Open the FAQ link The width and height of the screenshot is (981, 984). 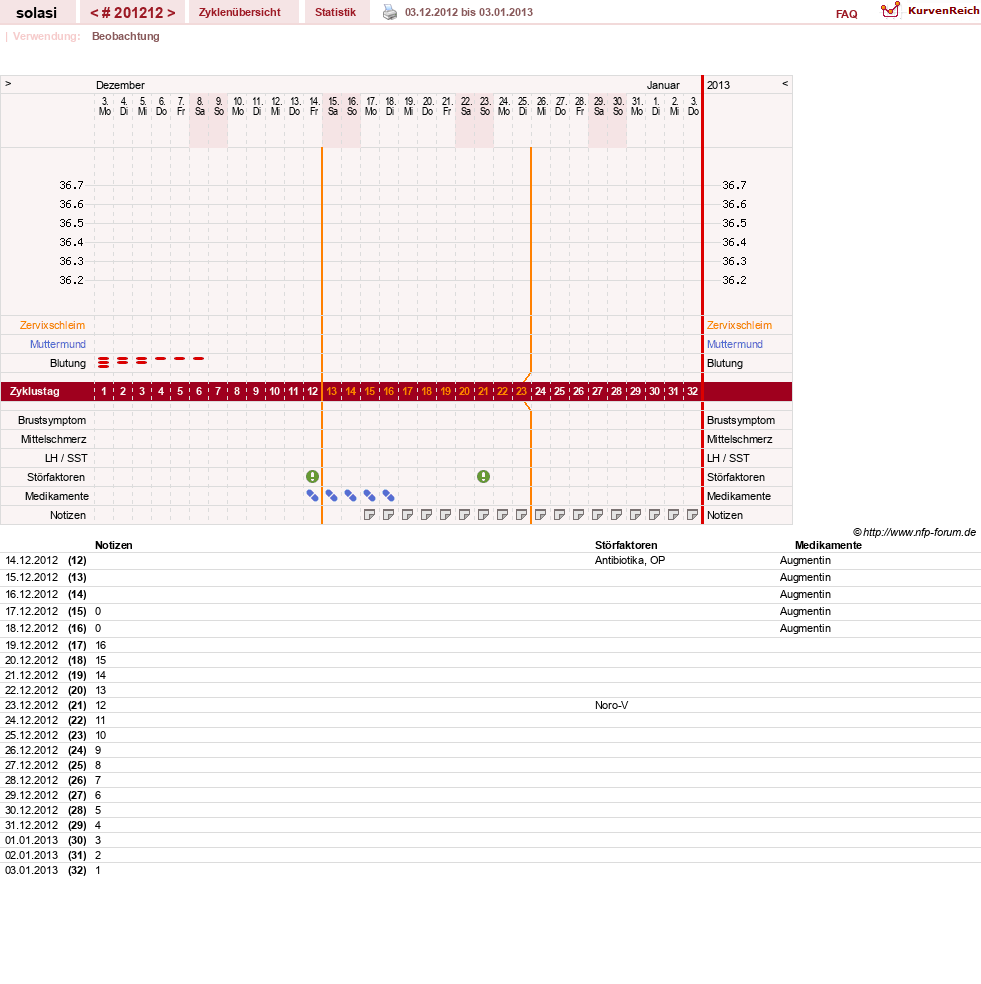pyautogui.click(x=846, y=14)
